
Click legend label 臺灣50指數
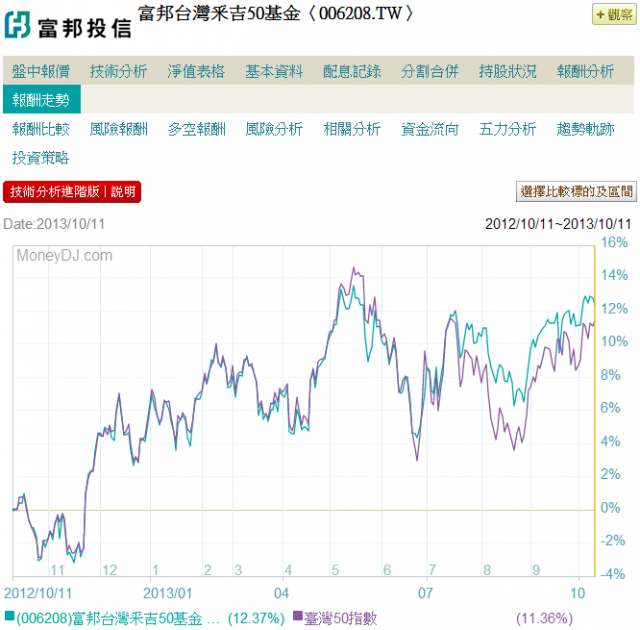tap(341, 619)
